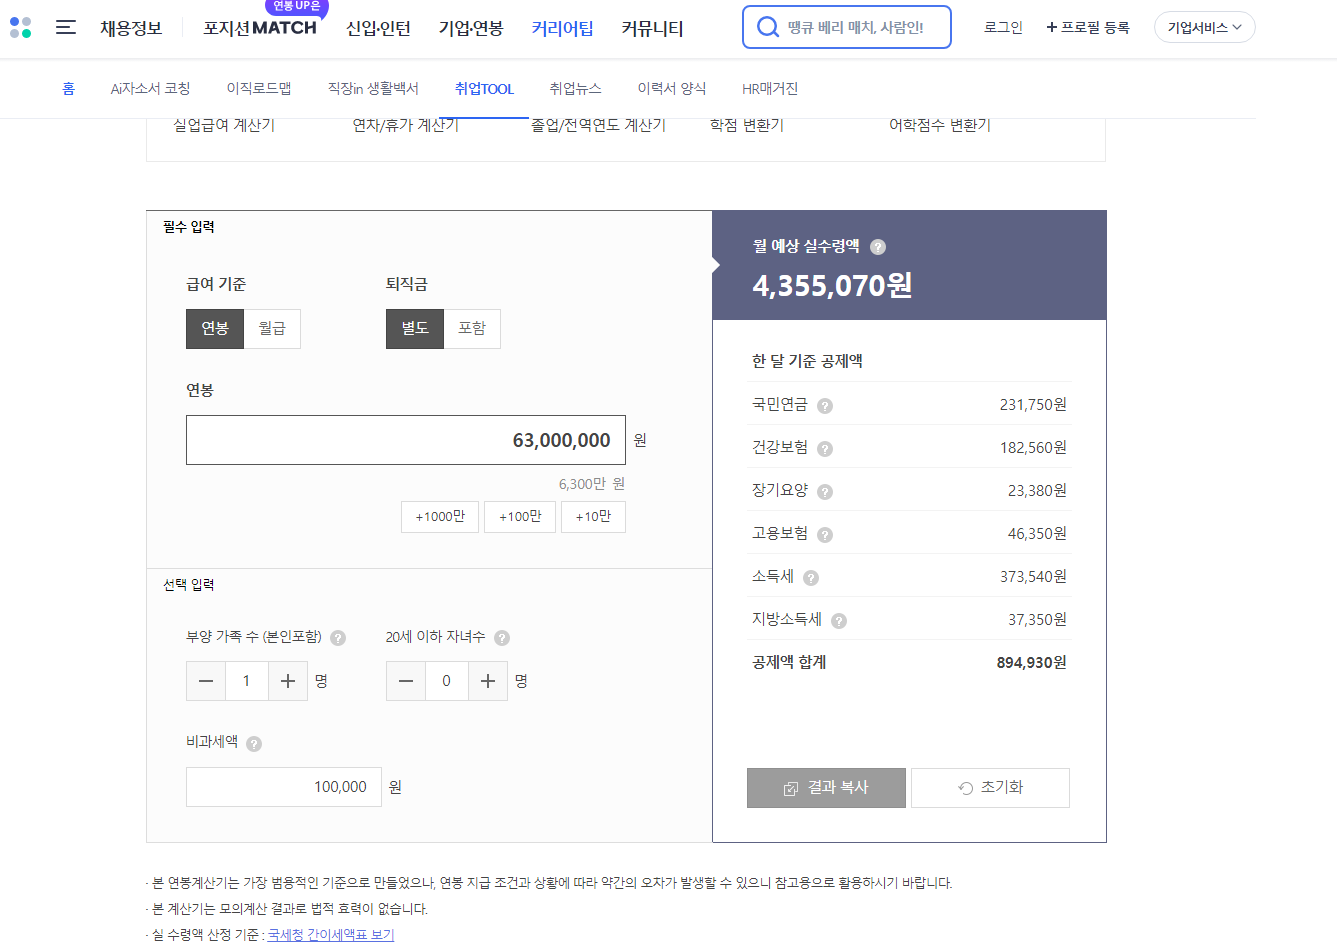Switch to 이직로드맵 tab
1337x946 pixels.
[259, 89]
